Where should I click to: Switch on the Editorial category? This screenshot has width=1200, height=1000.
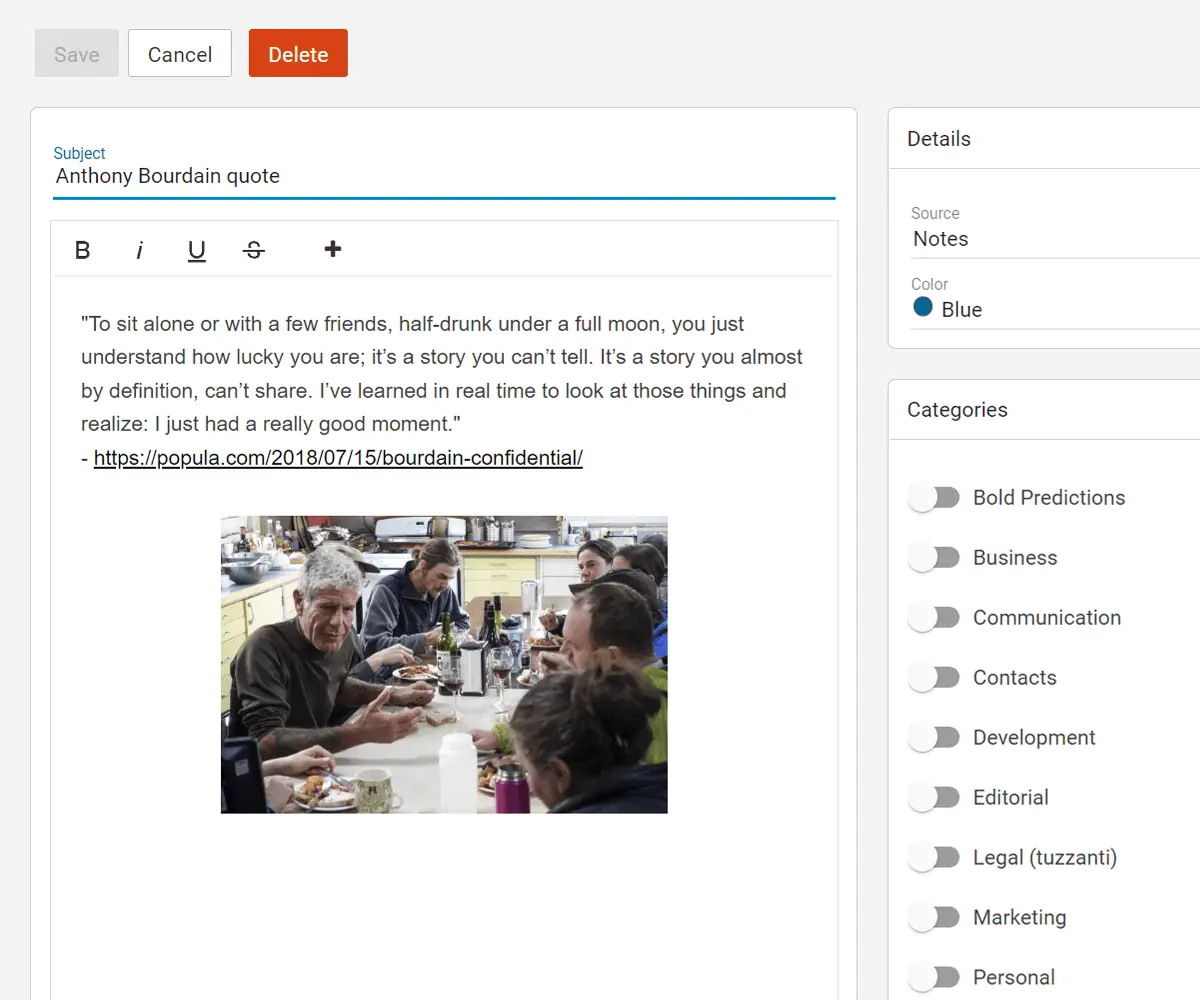pos(934,798)
